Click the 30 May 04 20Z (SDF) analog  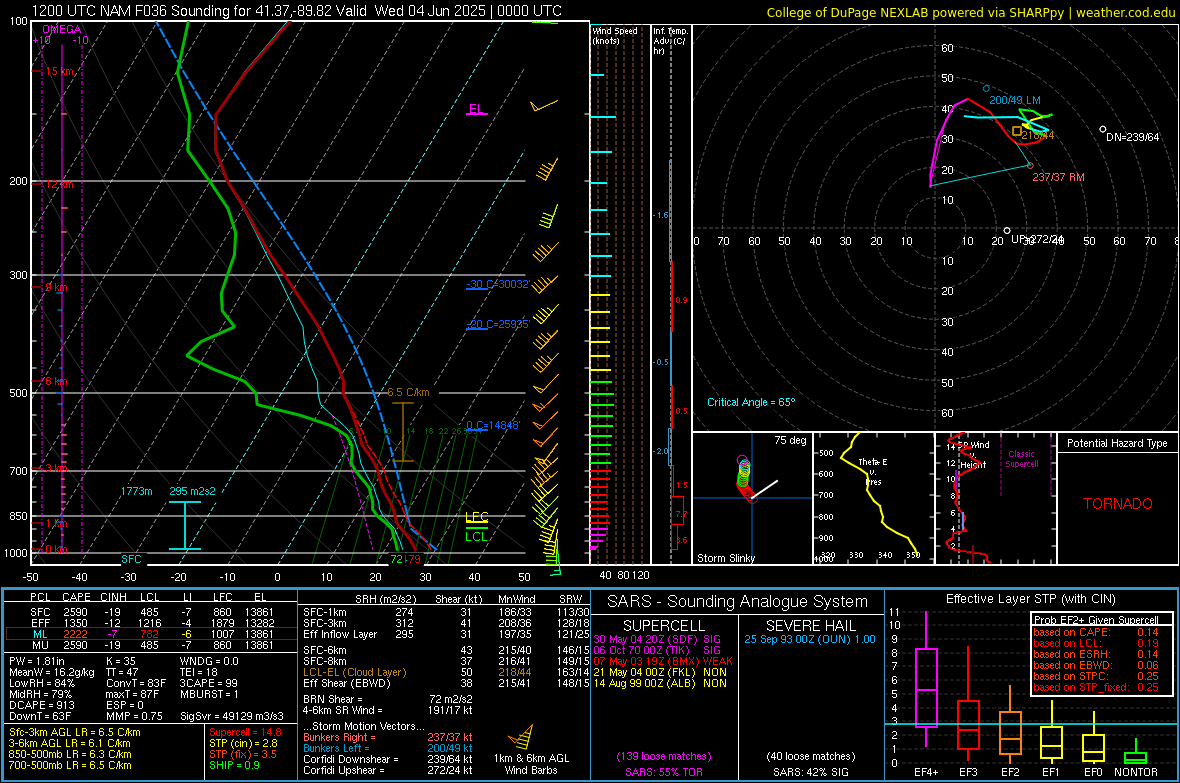(x=657, y=639)
